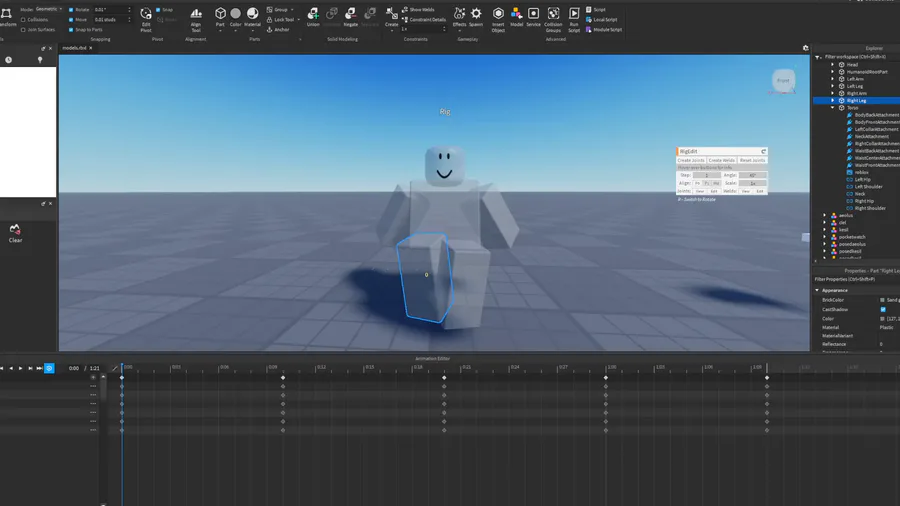Click the Insert Object button

pyautogui.click(x=498, y=19)
